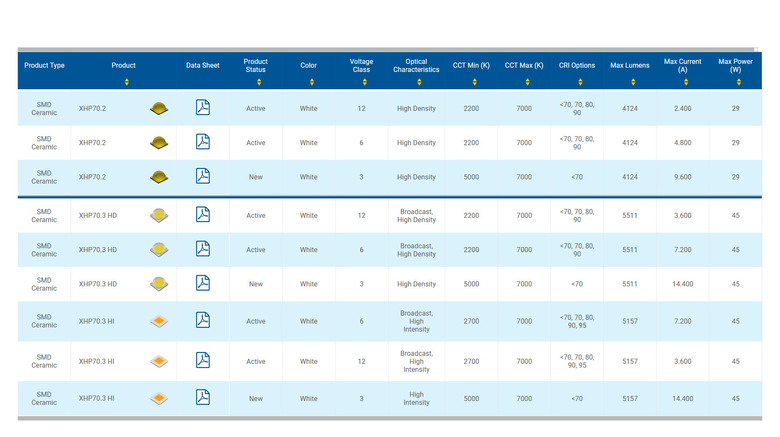Screen dimensions: 780x437
Task: View the LED thumbnail for XHP70.3 HI 12-volt row
Action: click(x=159, y=361)
